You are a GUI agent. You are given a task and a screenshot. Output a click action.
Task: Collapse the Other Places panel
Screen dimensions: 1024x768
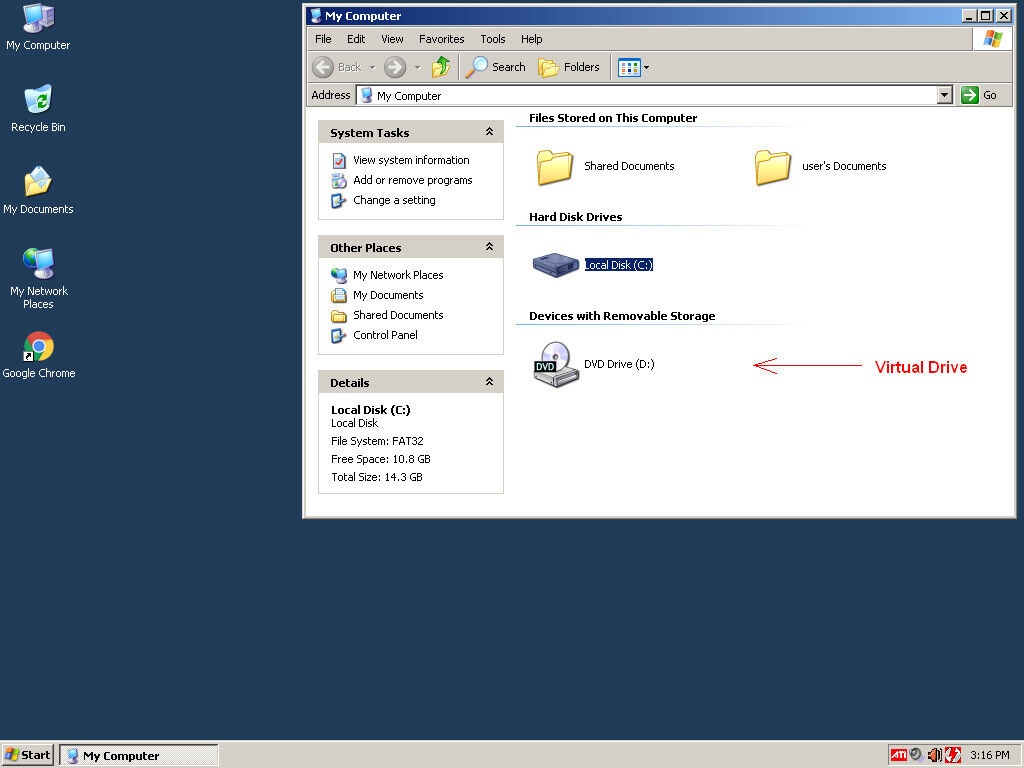pos(489,247)
